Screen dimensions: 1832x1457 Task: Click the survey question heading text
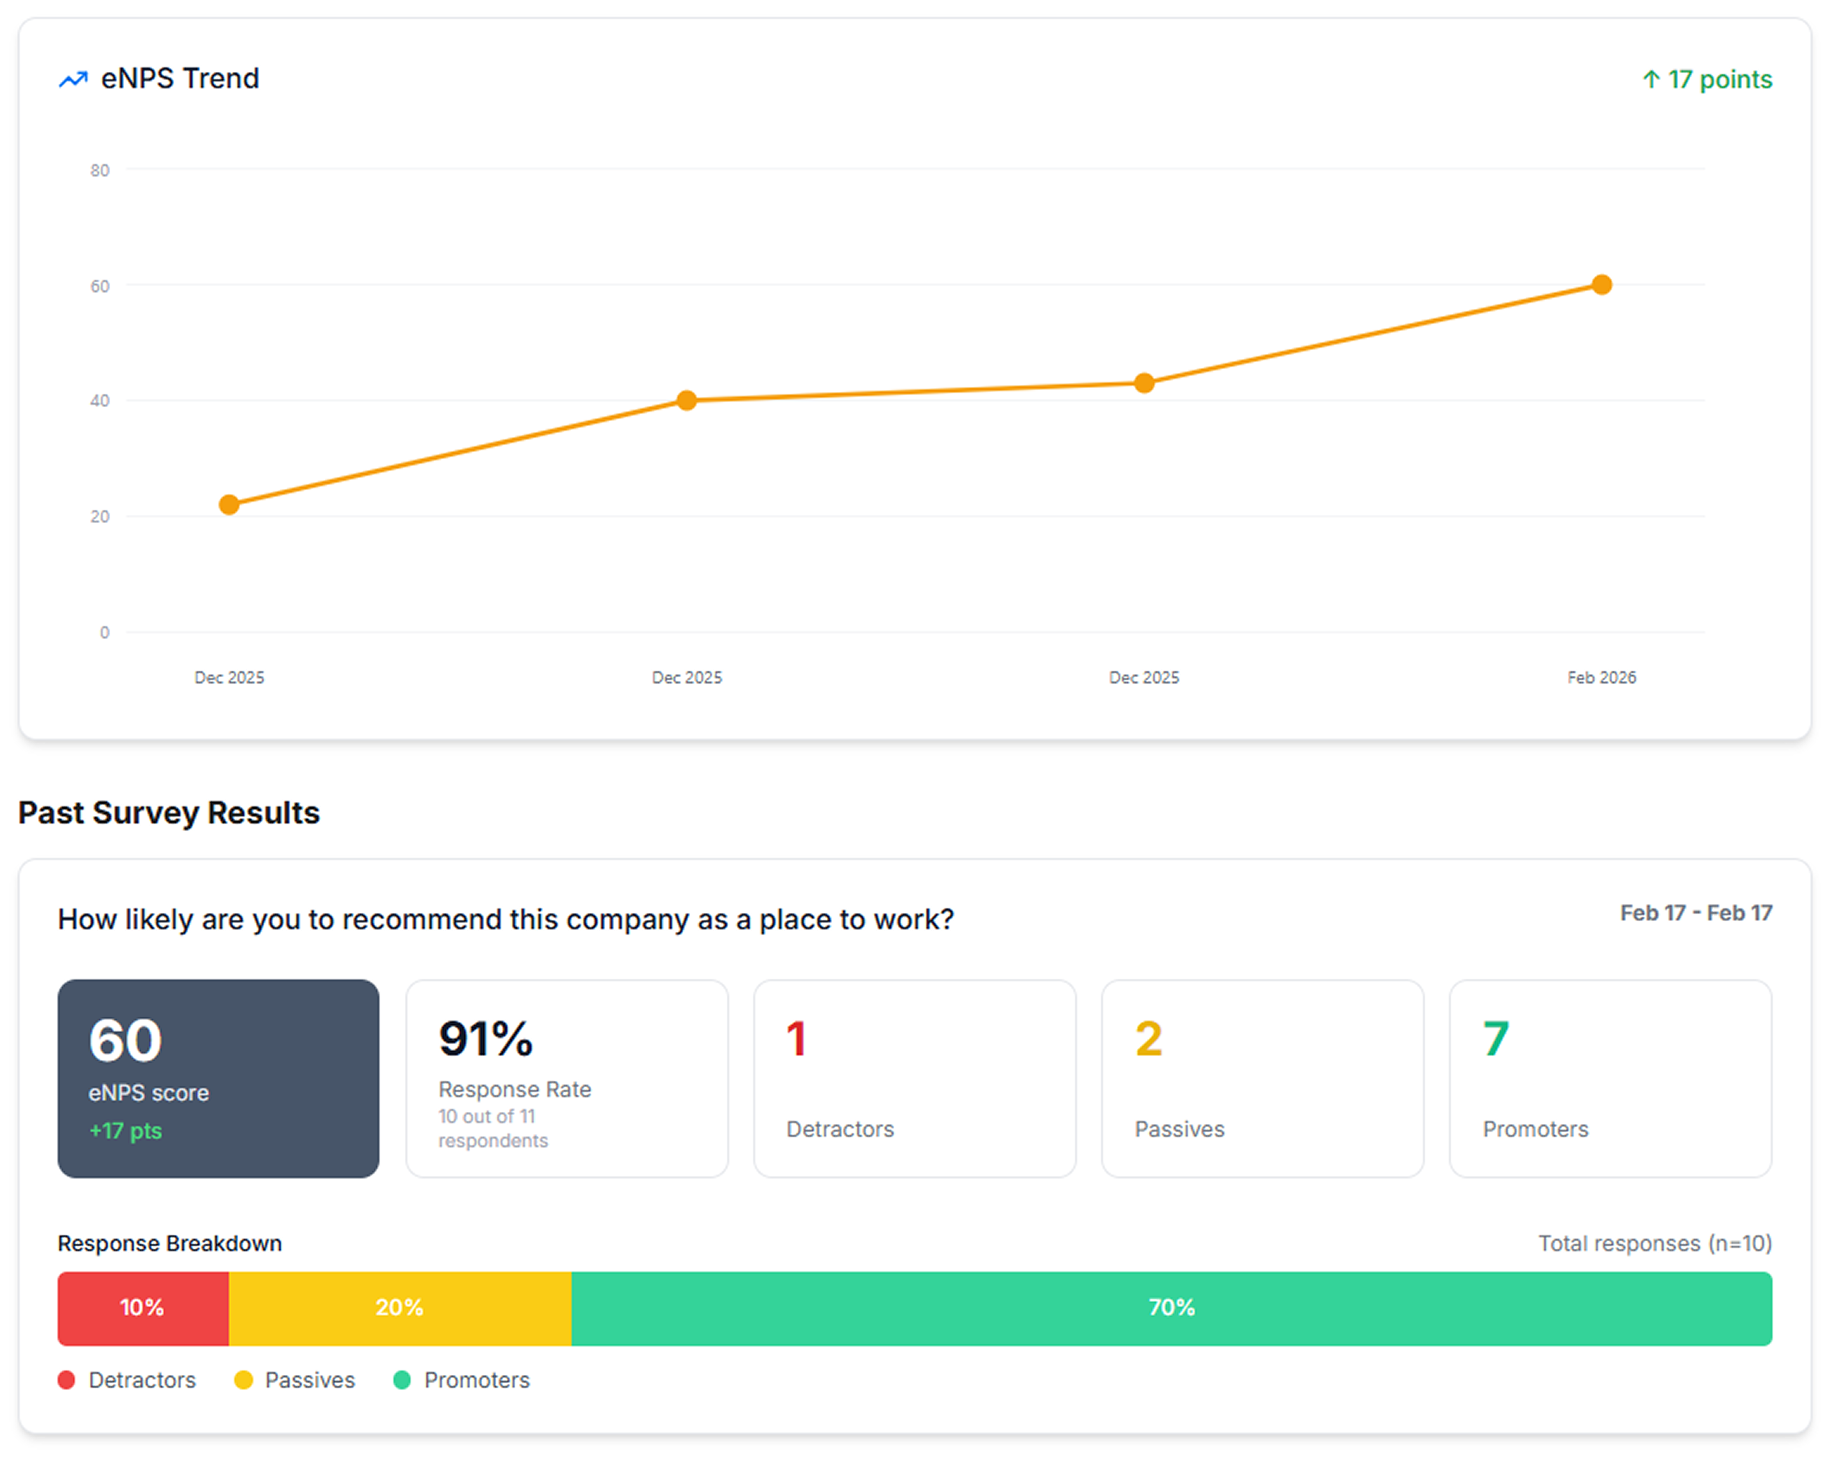505,919
